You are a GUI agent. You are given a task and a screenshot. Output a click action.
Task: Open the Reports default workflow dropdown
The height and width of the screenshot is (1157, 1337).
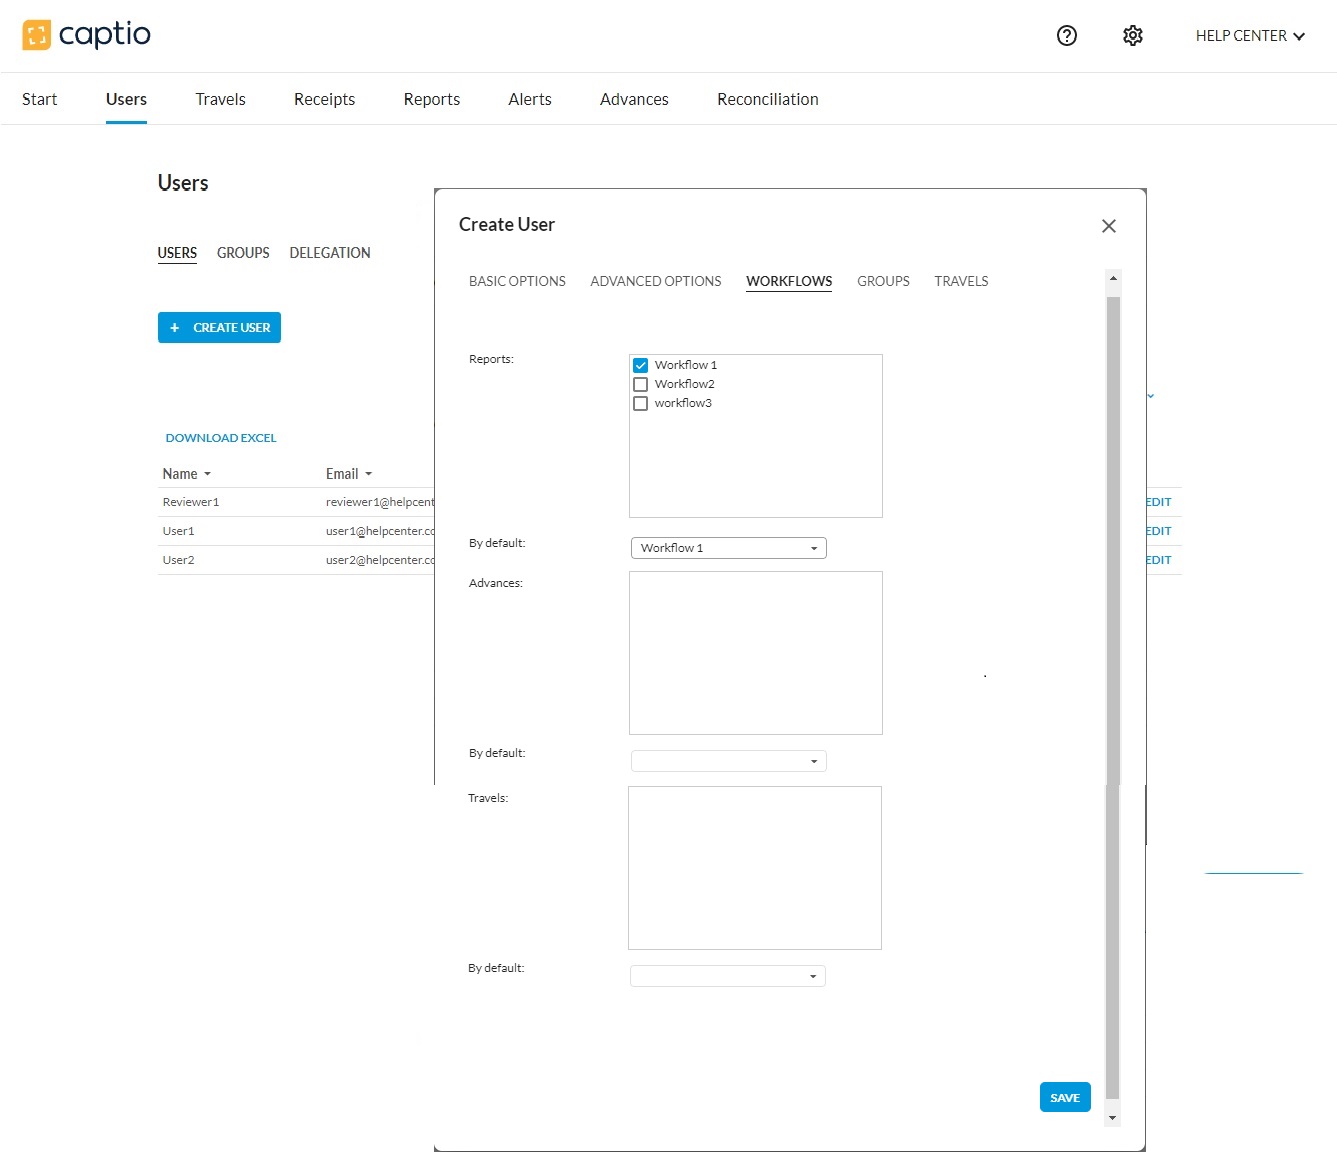click(x=728, y=548)
